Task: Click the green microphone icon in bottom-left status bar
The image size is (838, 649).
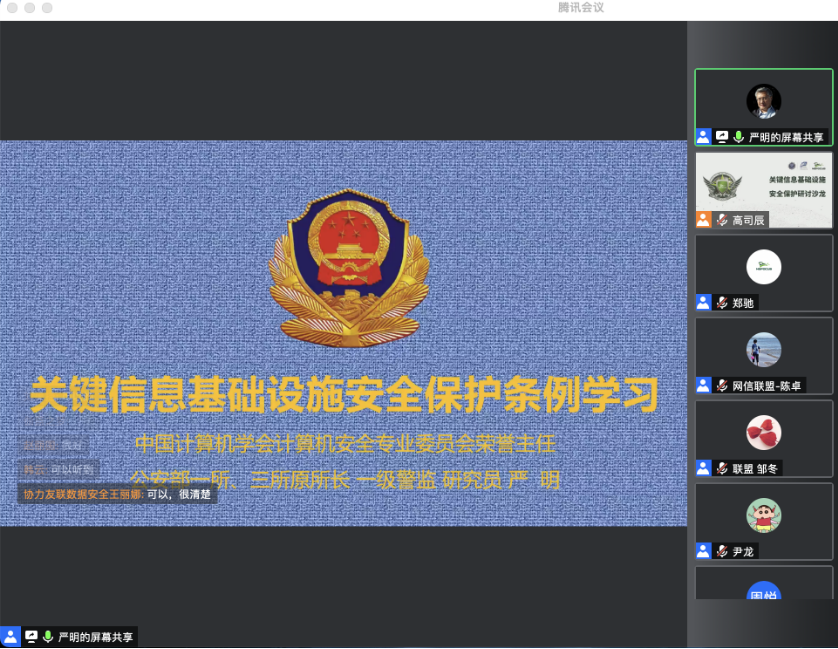Action: click(46, 636)
